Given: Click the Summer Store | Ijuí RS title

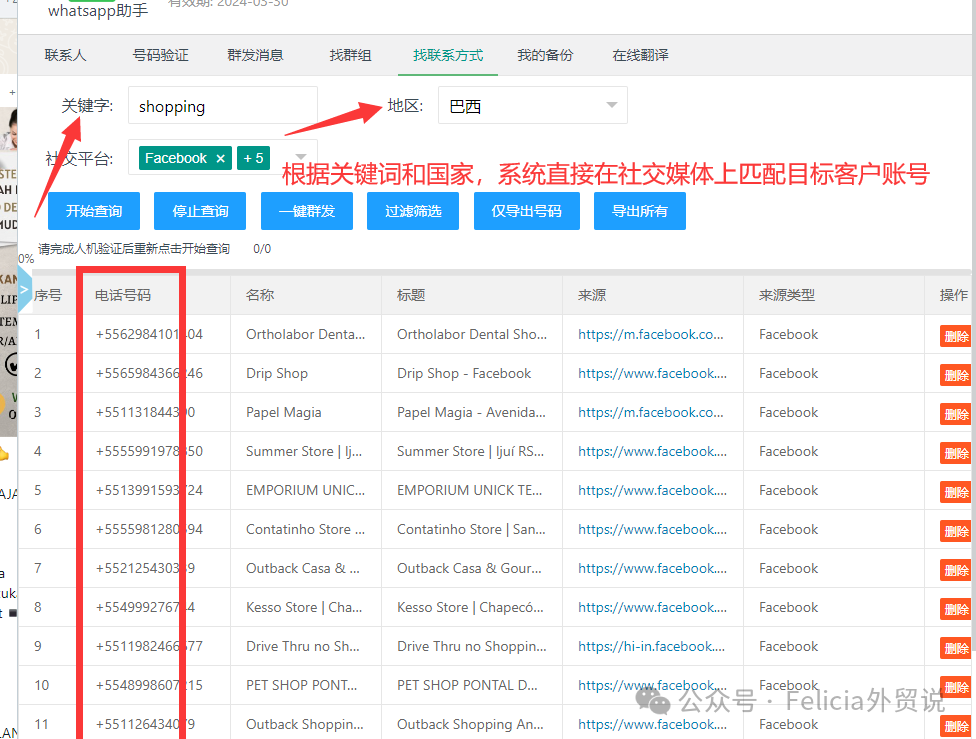Looking at the screenshot, I should coord(470,451).
